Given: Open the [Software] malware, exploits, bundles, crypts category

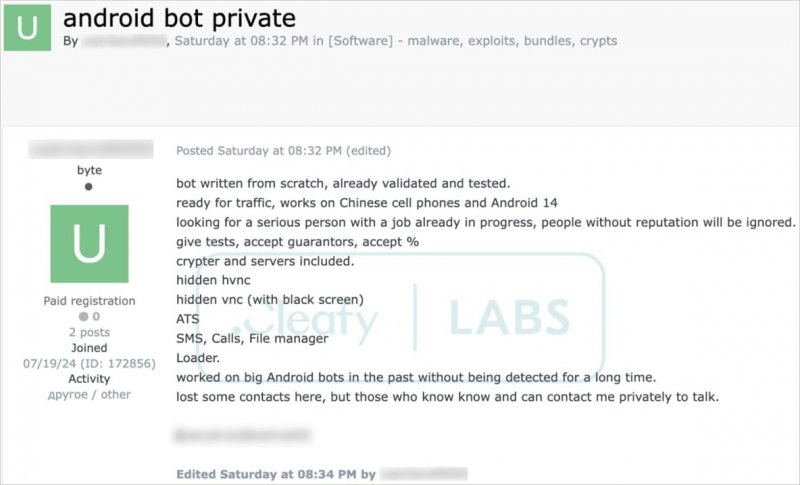Looking at the screenshot, I should click(x=472, y=41).
